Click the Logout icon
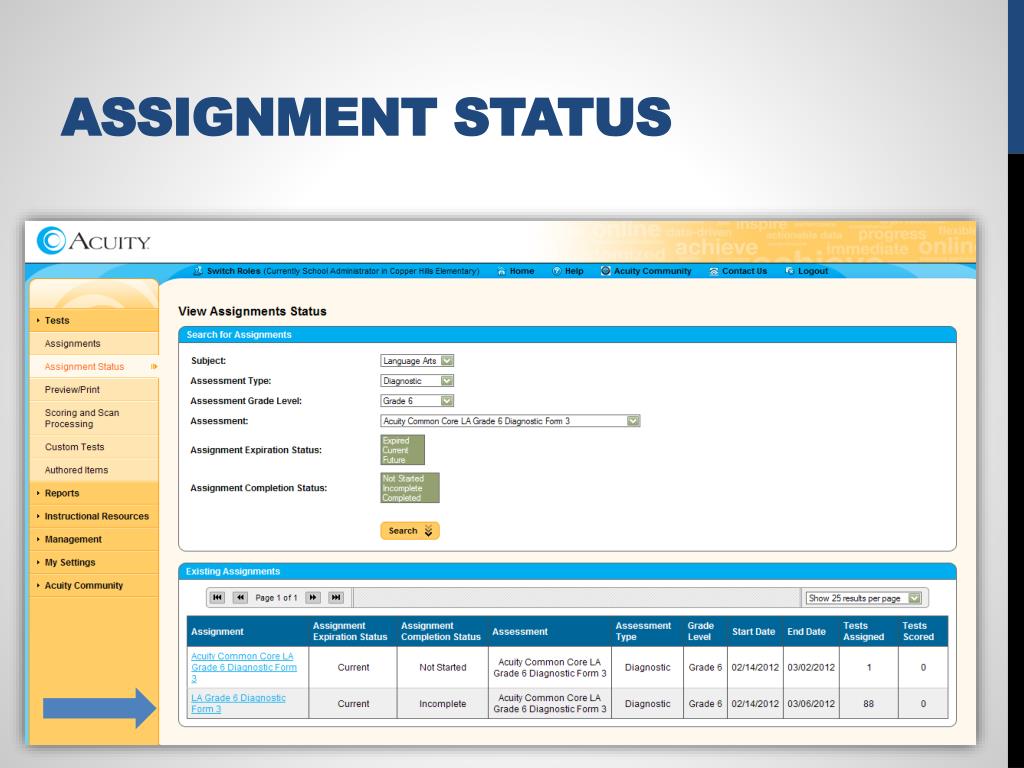1024x768 pixels. [790, 271]
